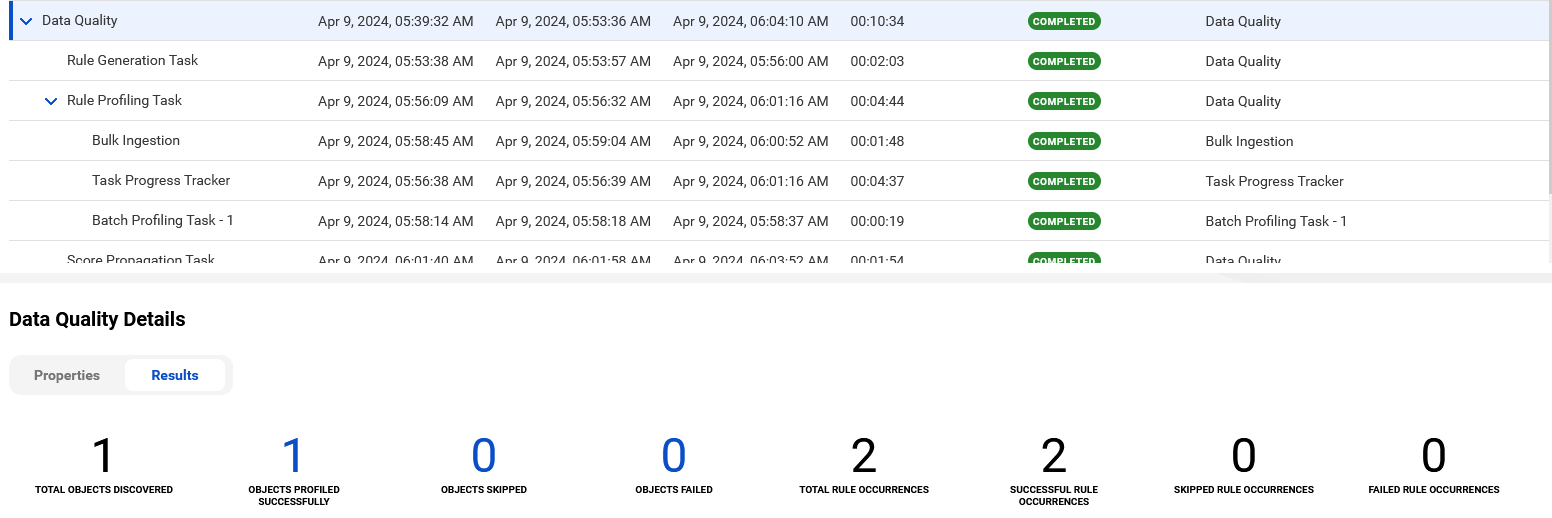This screenshot has height=518, width=1552.
Task: Click the COMPLETED badge for Bulk Ingestion
Action: 1064,141
